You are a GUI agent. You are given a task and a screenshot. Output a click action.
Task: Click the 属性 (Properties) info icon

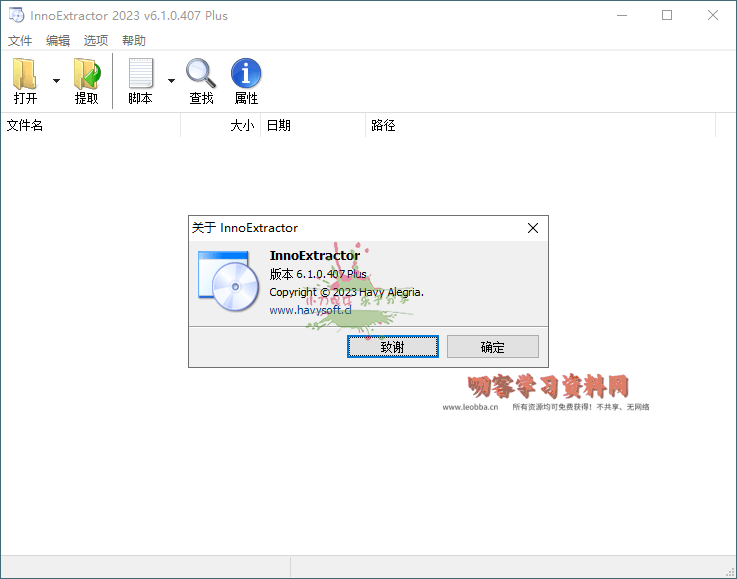246,74
